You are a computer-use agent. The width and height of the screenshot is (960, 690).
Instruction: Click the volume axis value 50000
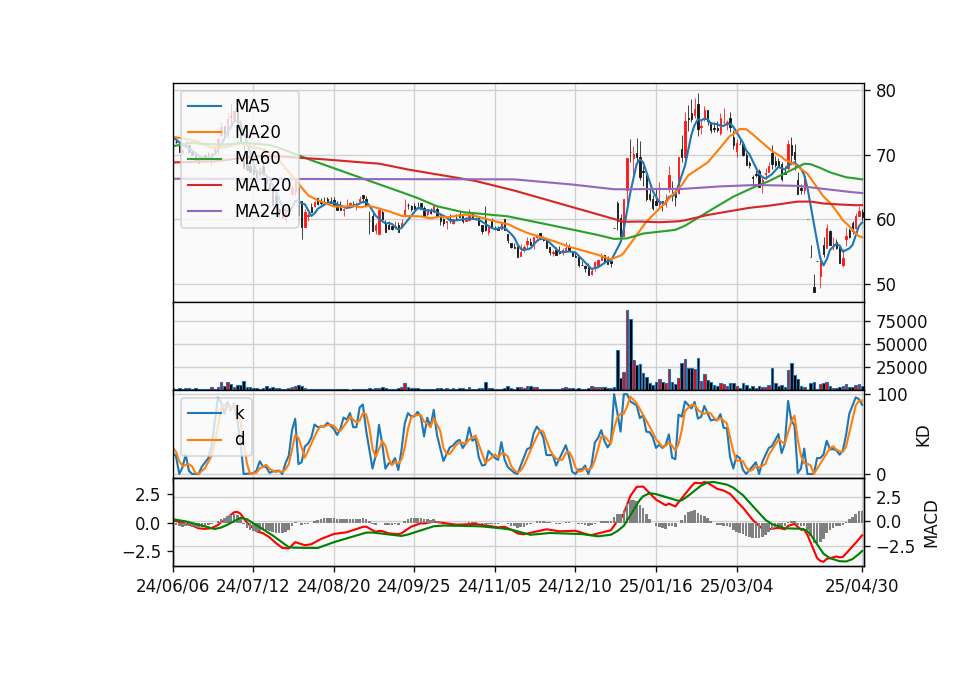[x=902, y=345]
